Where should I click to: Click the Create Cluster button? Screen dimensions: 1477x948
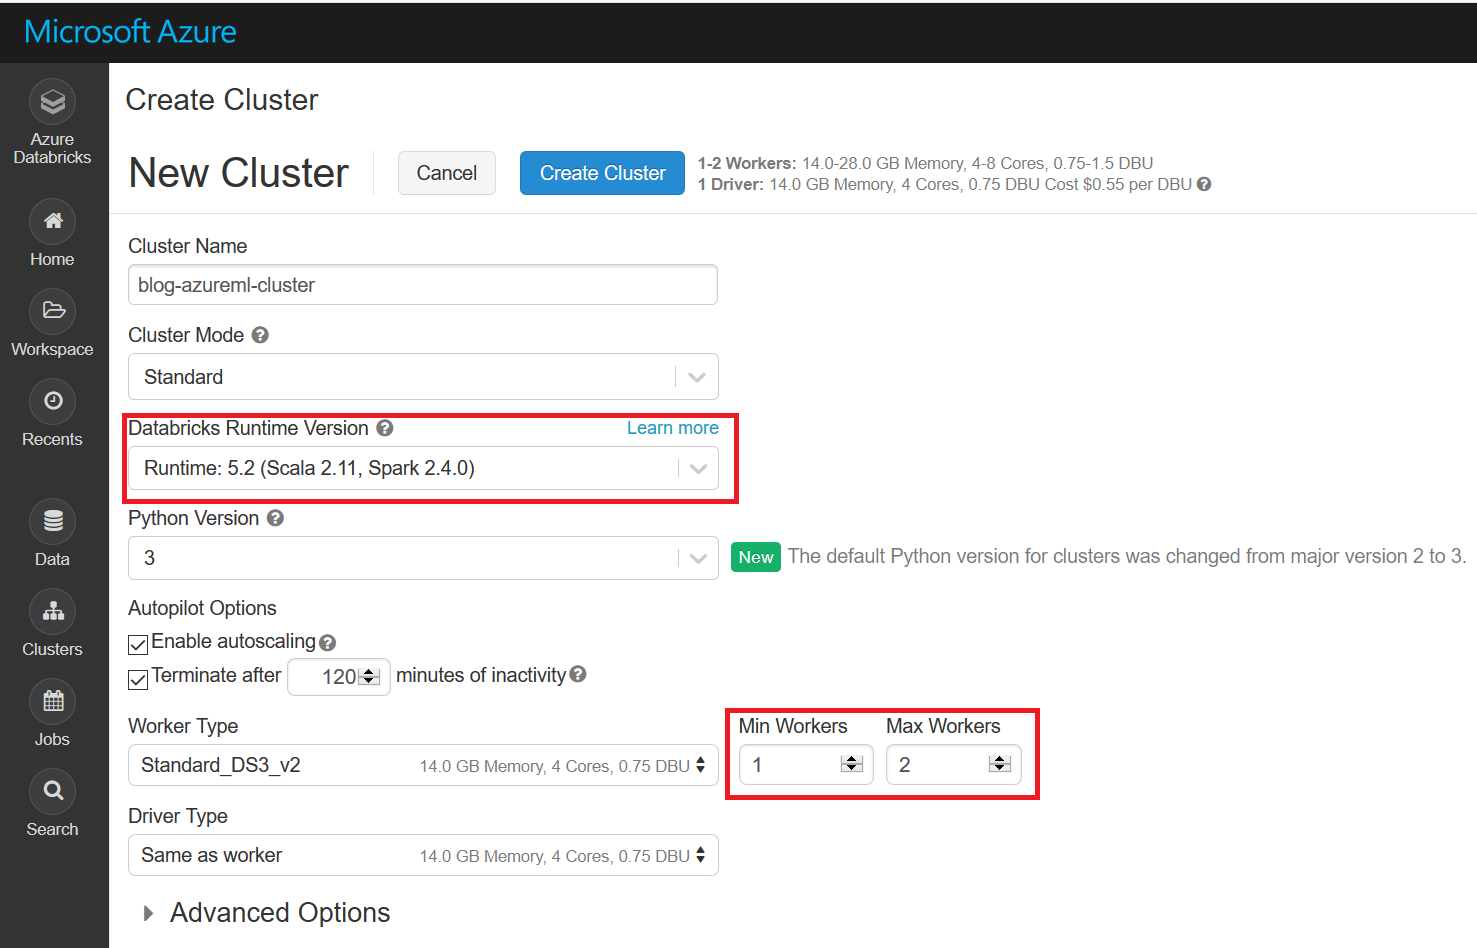(x=602, y=173)
